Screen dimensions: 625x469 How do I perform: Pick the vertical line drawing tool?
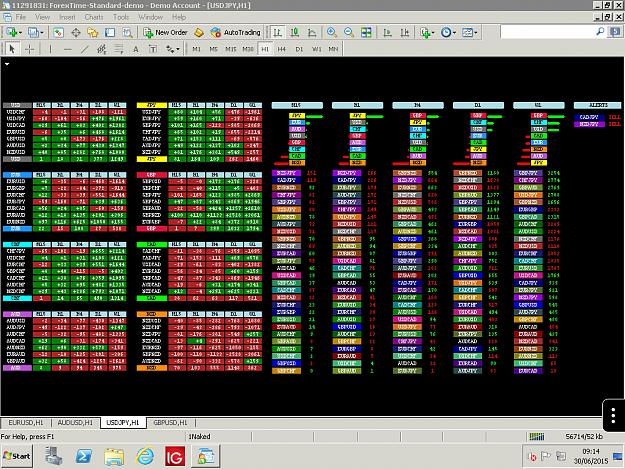tap(50, 49)
